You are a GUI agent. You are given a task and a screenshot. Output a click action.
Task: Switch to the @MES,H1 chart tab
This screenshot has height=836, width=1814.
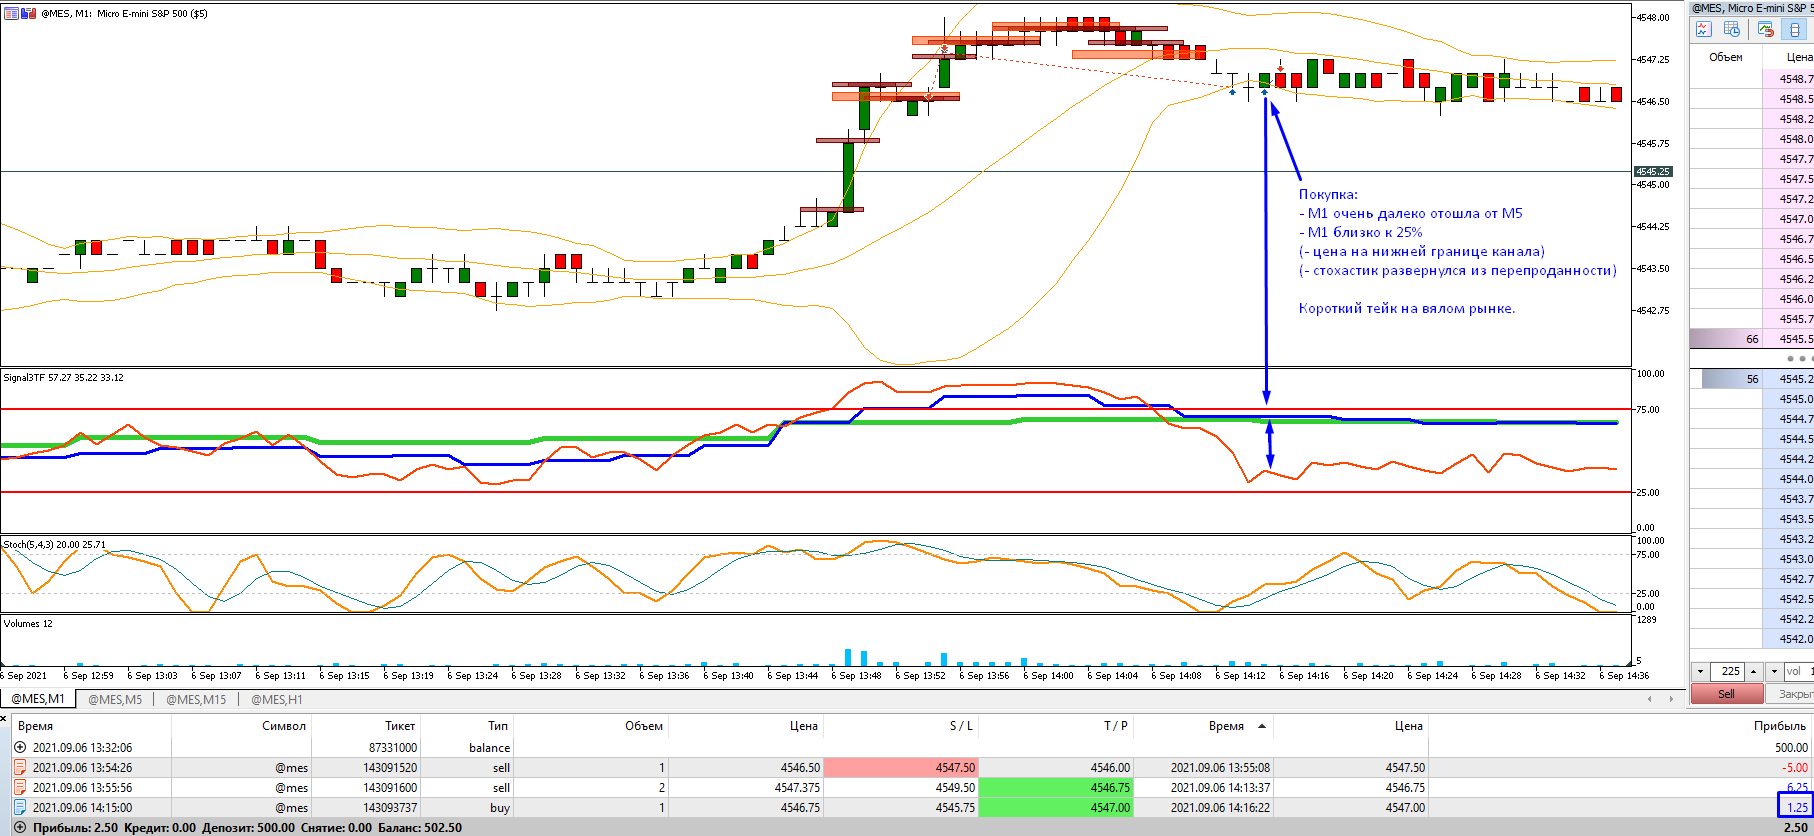click(x=277, y=699)
